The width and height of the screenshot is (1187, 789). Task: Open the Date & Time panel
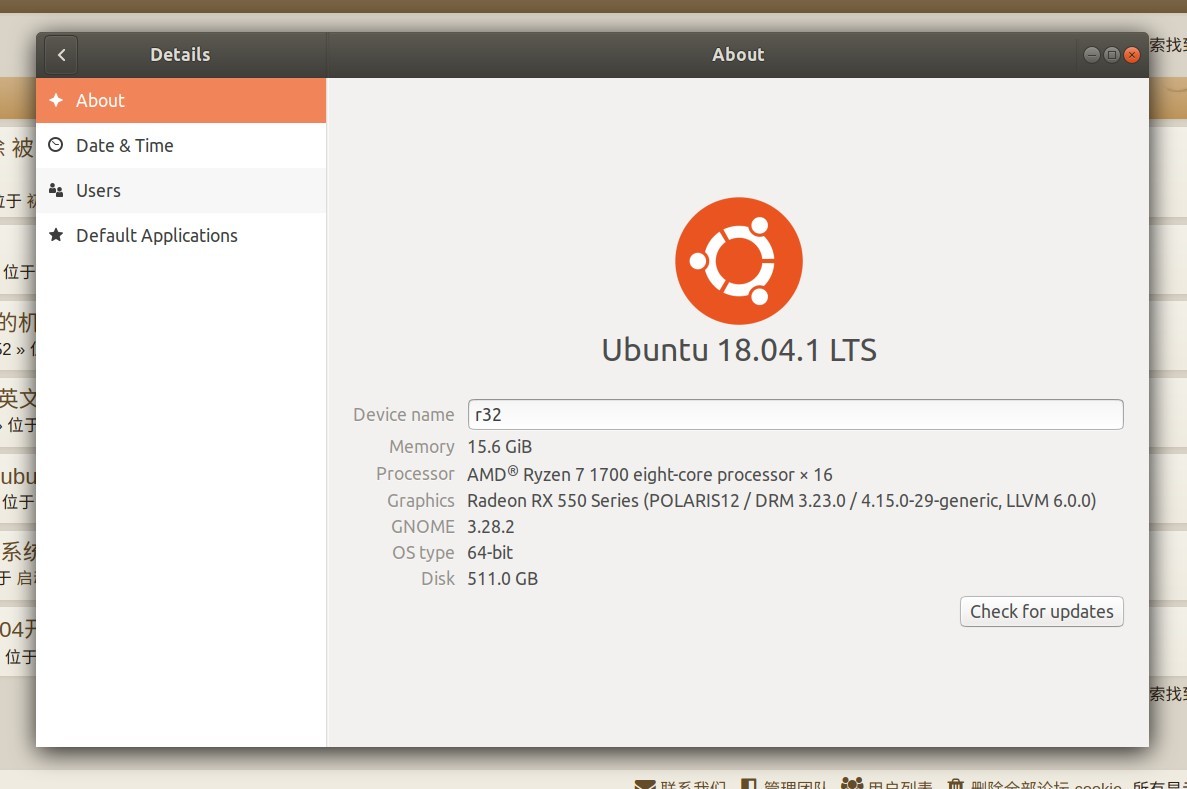(x=181, y=145)
